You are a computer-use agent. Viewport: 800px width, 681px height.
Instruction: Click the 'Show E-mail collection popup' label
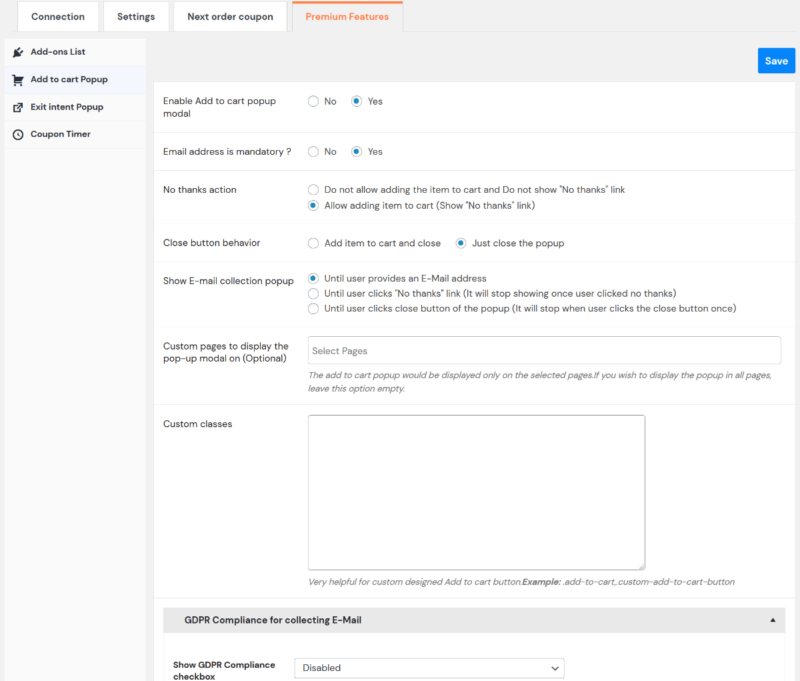coord(228,281)
